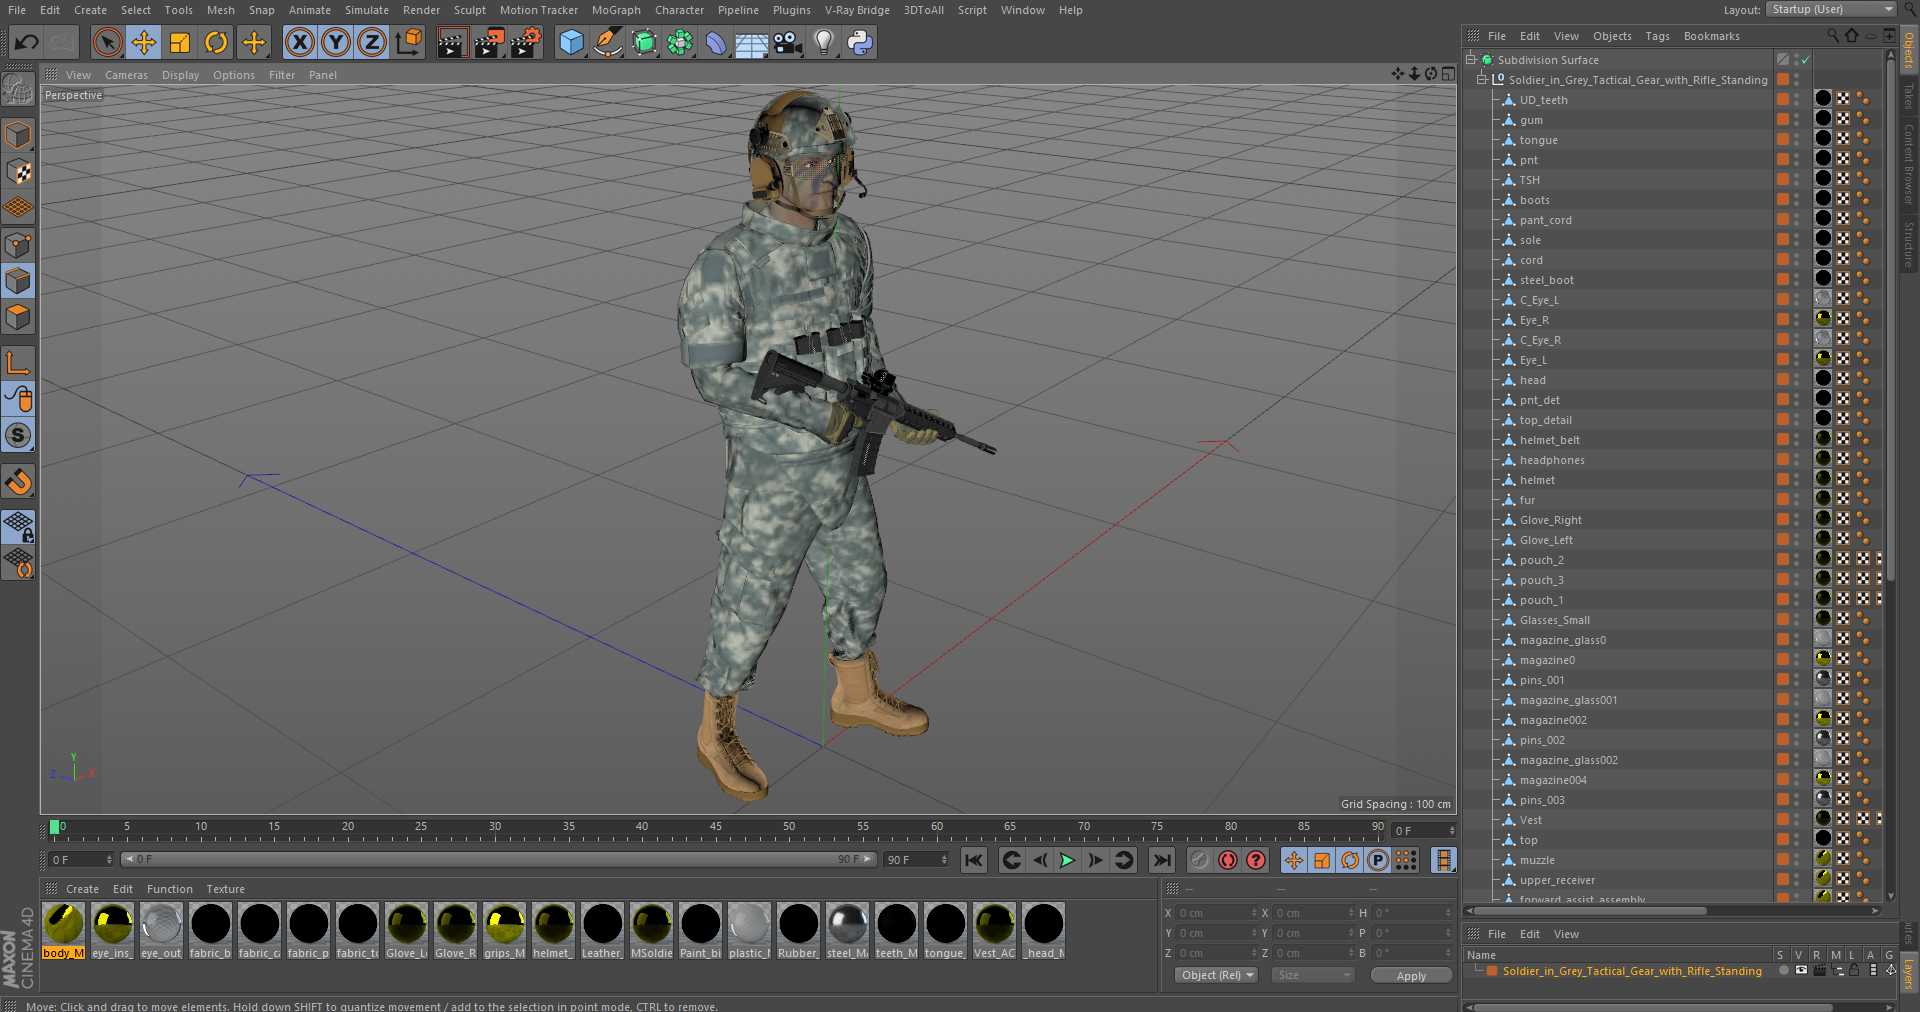This screenshot has height=1012, width=1920.
Task: Switch to Texture mode in the left palette
Action: click(18, 171)
